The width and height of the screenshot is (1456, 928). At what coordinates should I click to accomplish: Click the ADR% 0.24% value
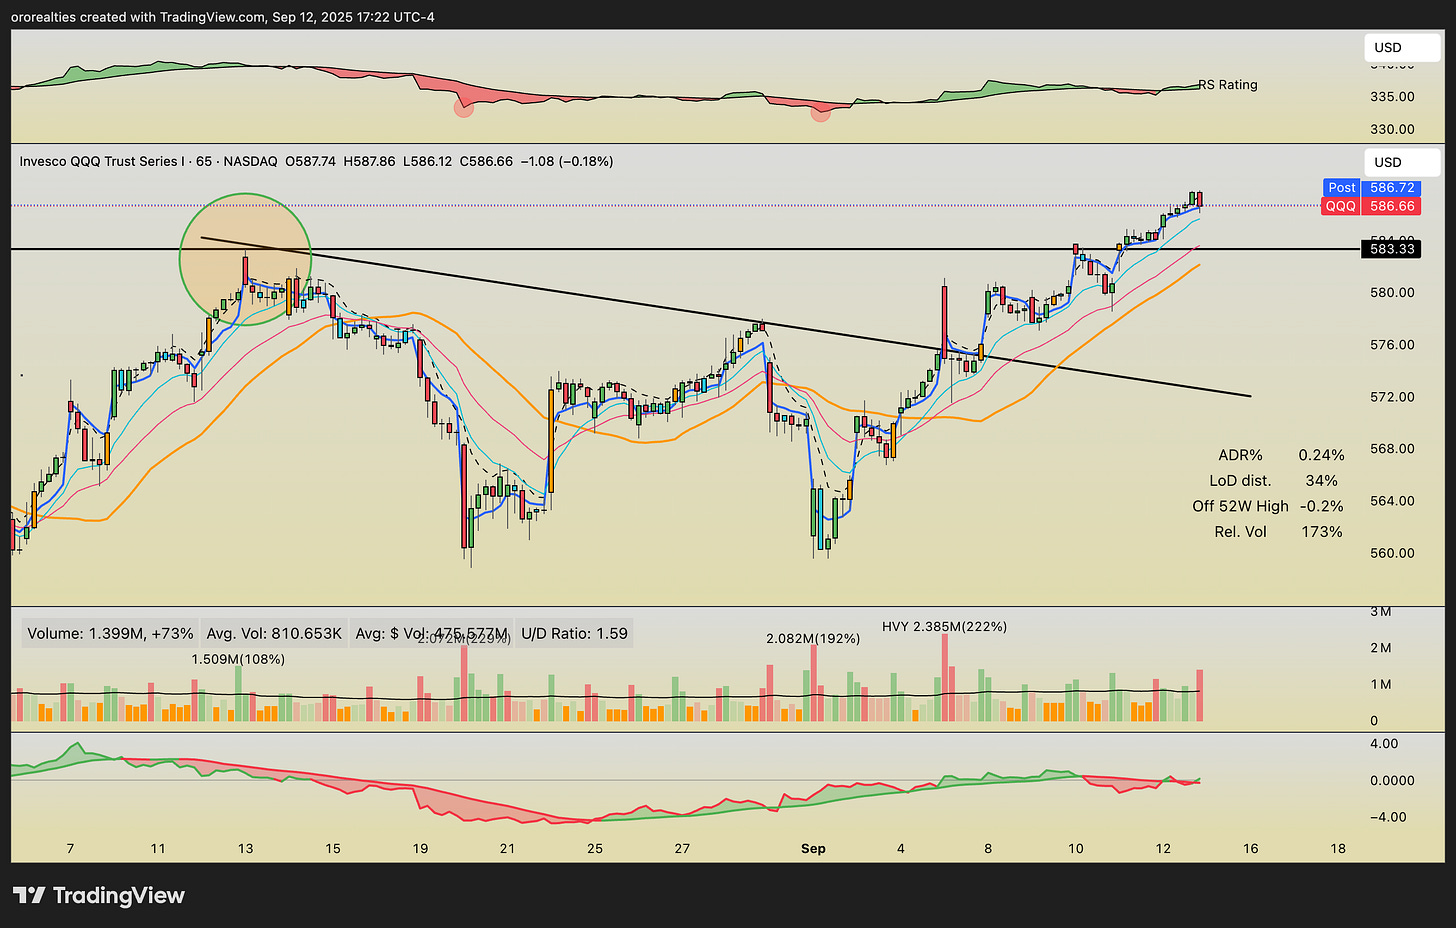pyautogui.click(x=1321, y=455)
